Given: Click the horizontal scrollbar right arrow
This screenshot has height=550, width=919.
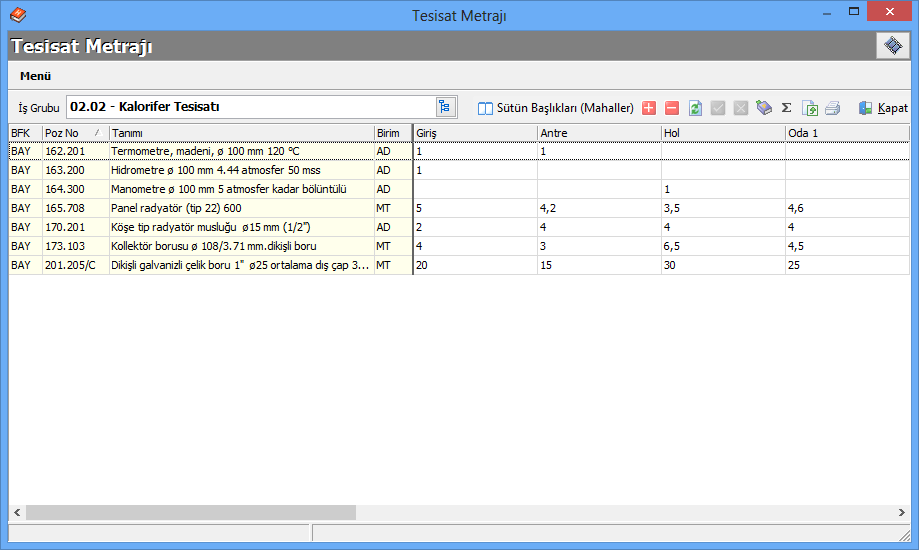Looking at the screenshot, I should point(902,512).
